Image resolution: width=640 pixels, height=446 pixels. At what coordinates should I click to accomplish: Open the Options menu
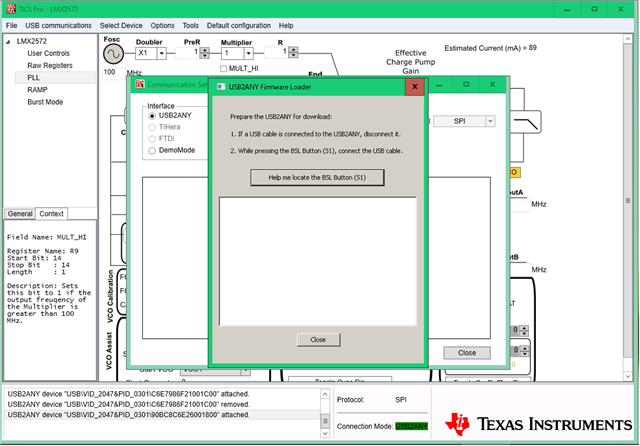(162, 25)
